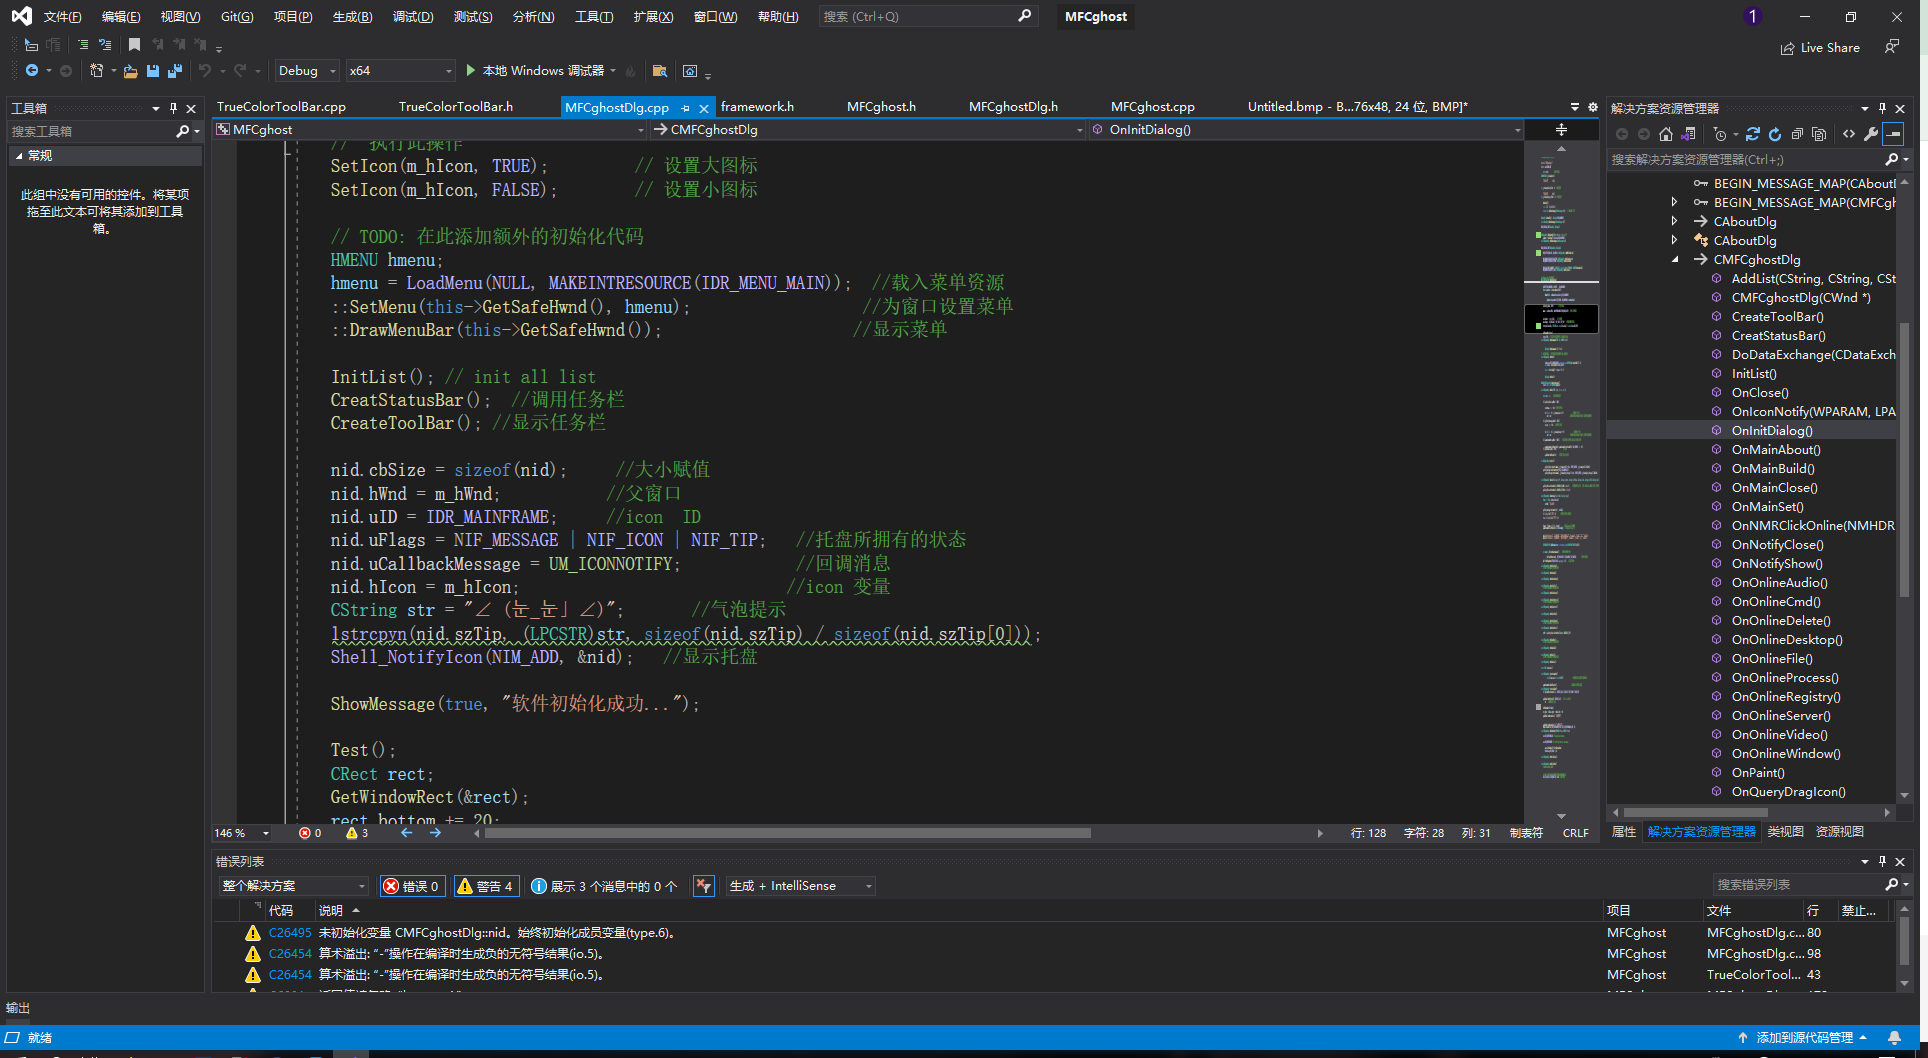Image resolution: width=1928 pixels, height=1058 pixels.
Task: Open the 生成(B) Build menu
Action: click(352, 17)
